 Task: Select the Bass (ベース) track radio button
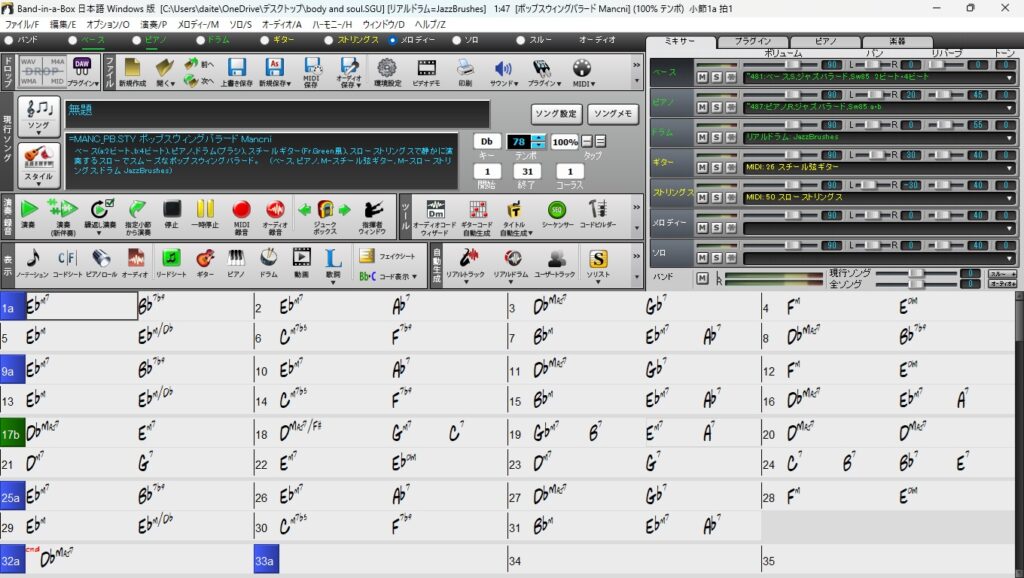[72, 40]
